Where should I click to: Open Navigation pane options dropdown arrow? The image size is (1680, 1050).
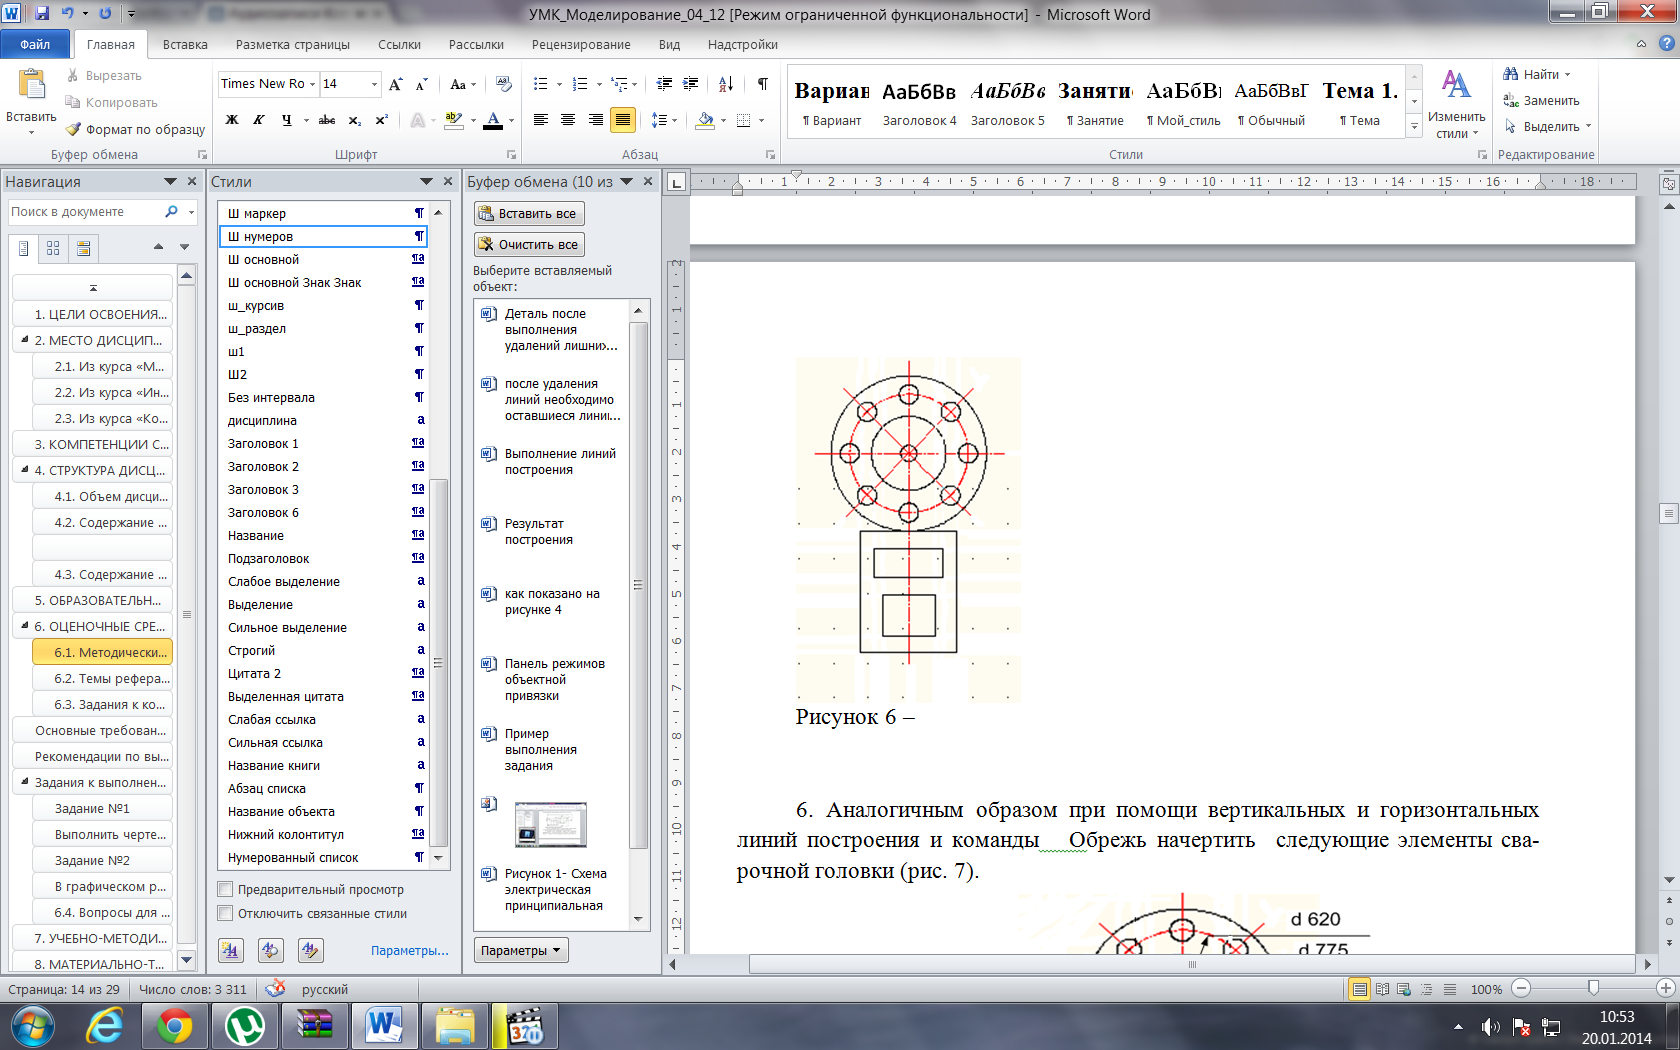pos(170,182)
